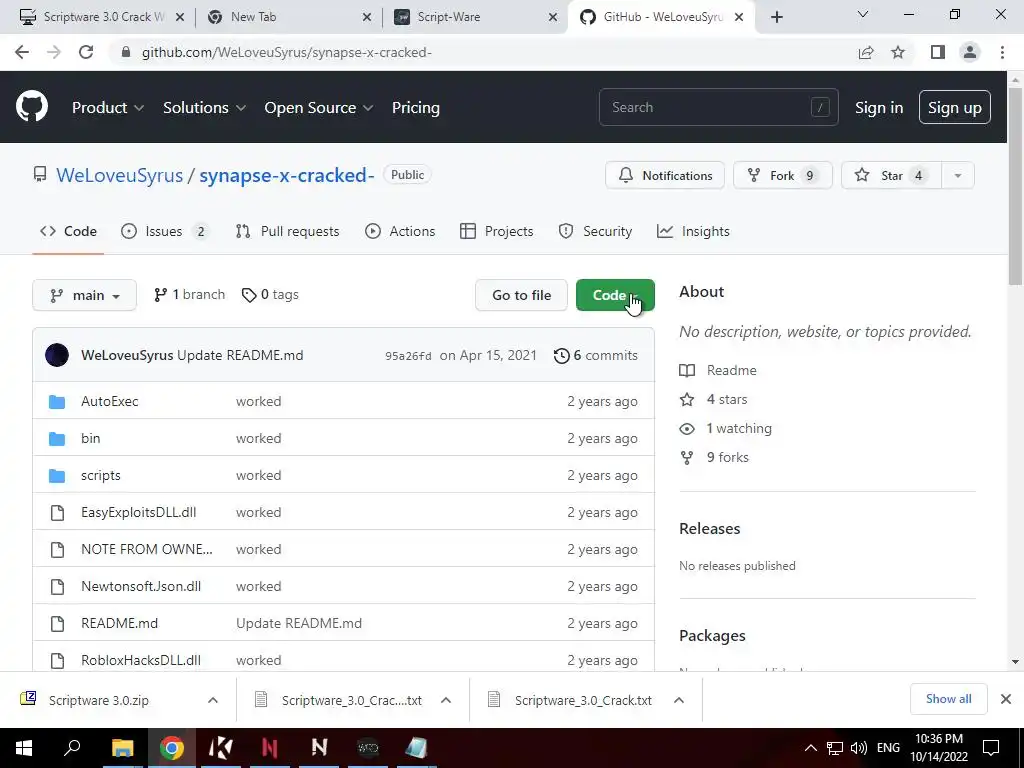The width and height of the screenshot is (1024, 768).
Task: Click the Sign in link
Action: pos(879,108)
